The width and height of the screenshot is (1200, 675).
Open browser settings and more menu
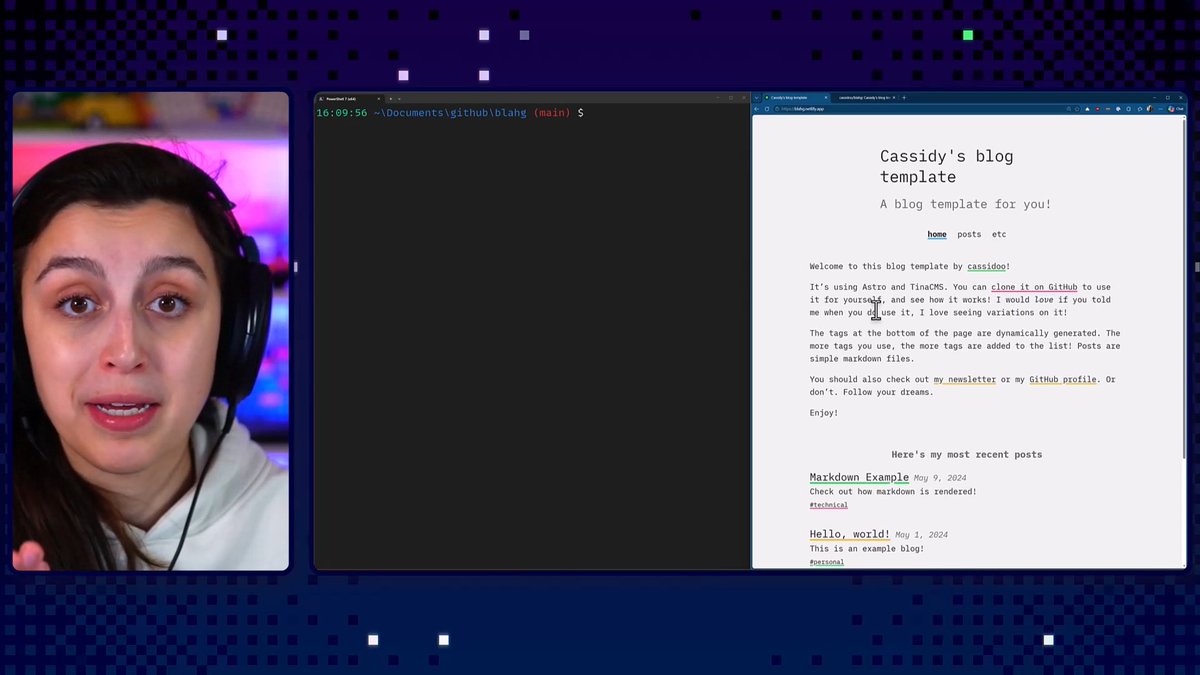(1161, 108)
